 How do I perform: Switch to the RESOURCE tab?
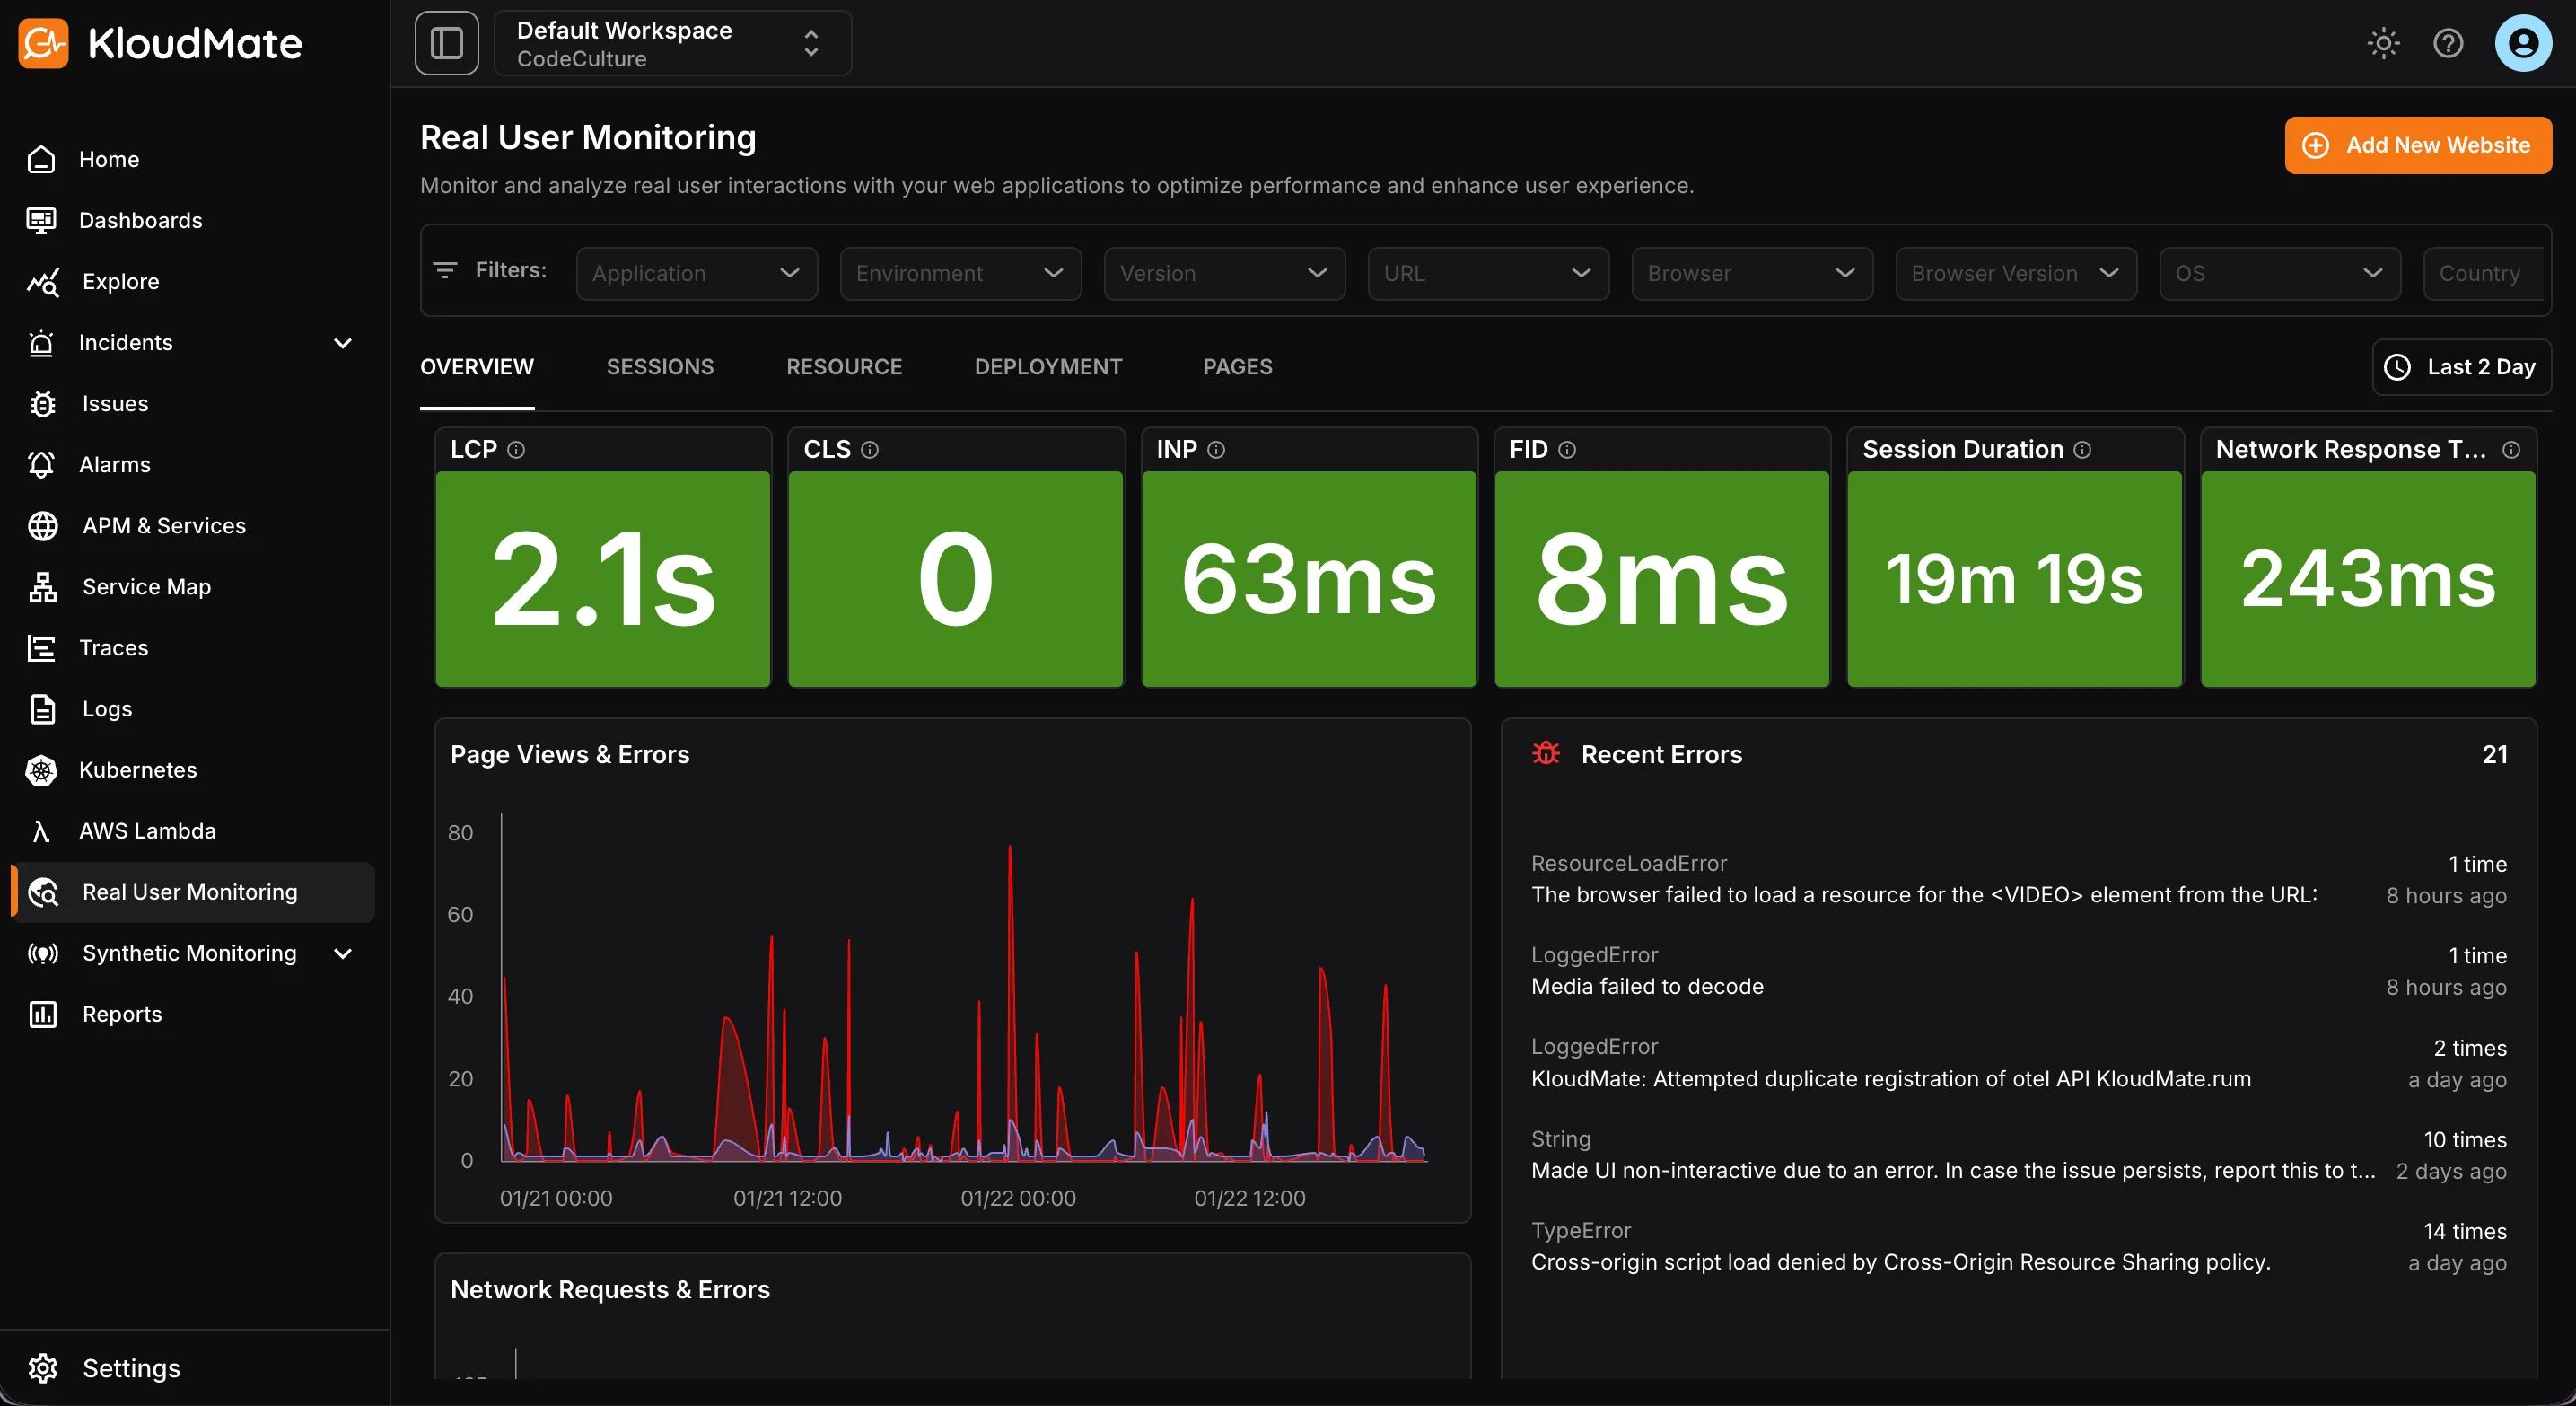point(844,367)
